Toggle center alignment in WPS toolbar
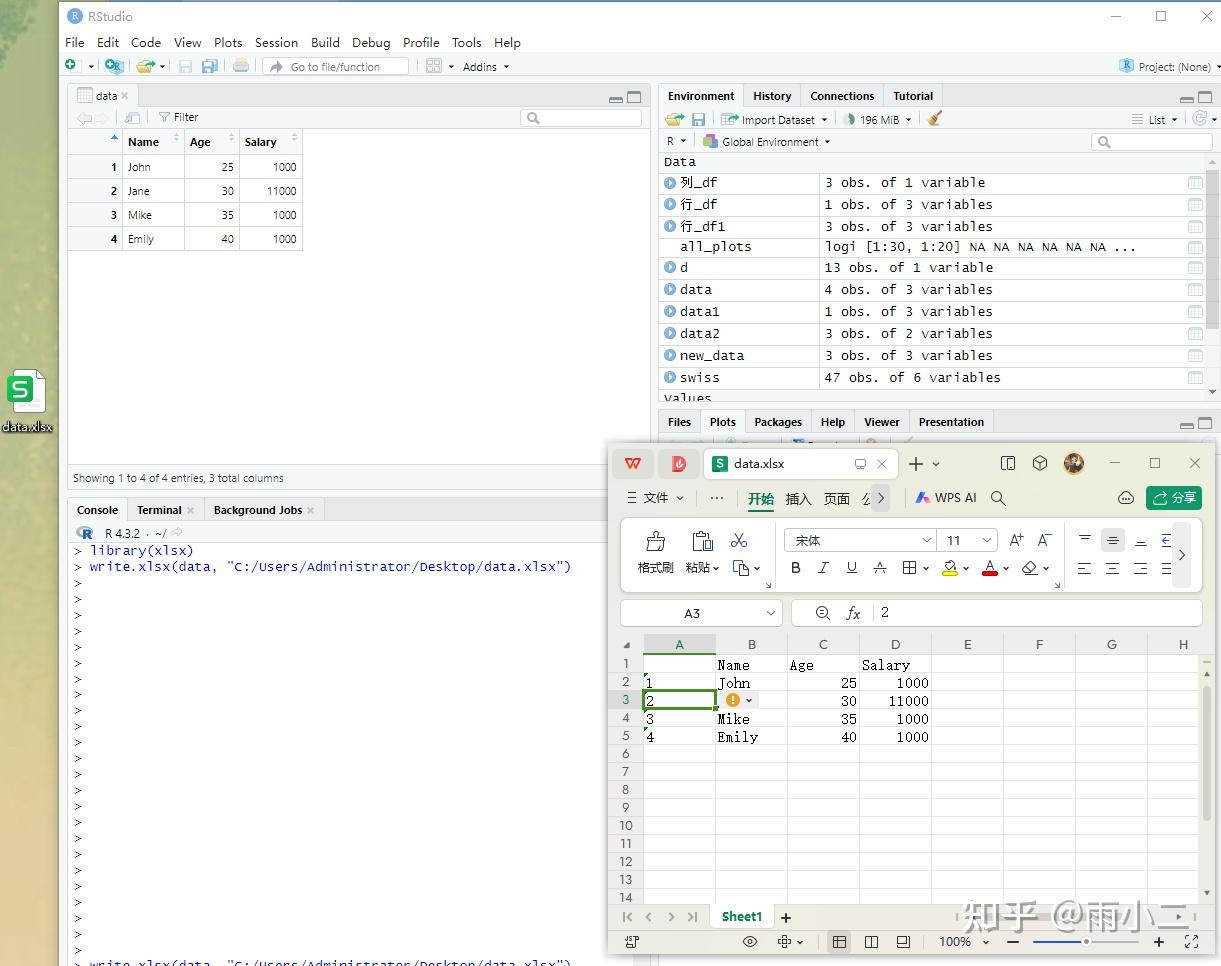The height and width of the screenshot is (966, 1221). tap(1112, 568)
